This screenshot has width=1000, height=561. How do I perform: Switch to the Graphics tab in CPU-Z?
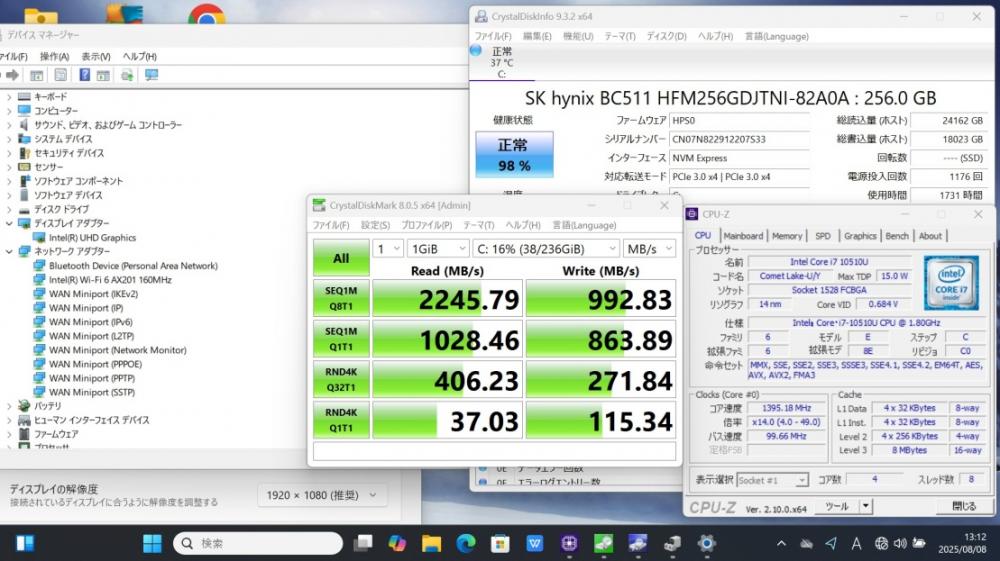pos(860,236)
